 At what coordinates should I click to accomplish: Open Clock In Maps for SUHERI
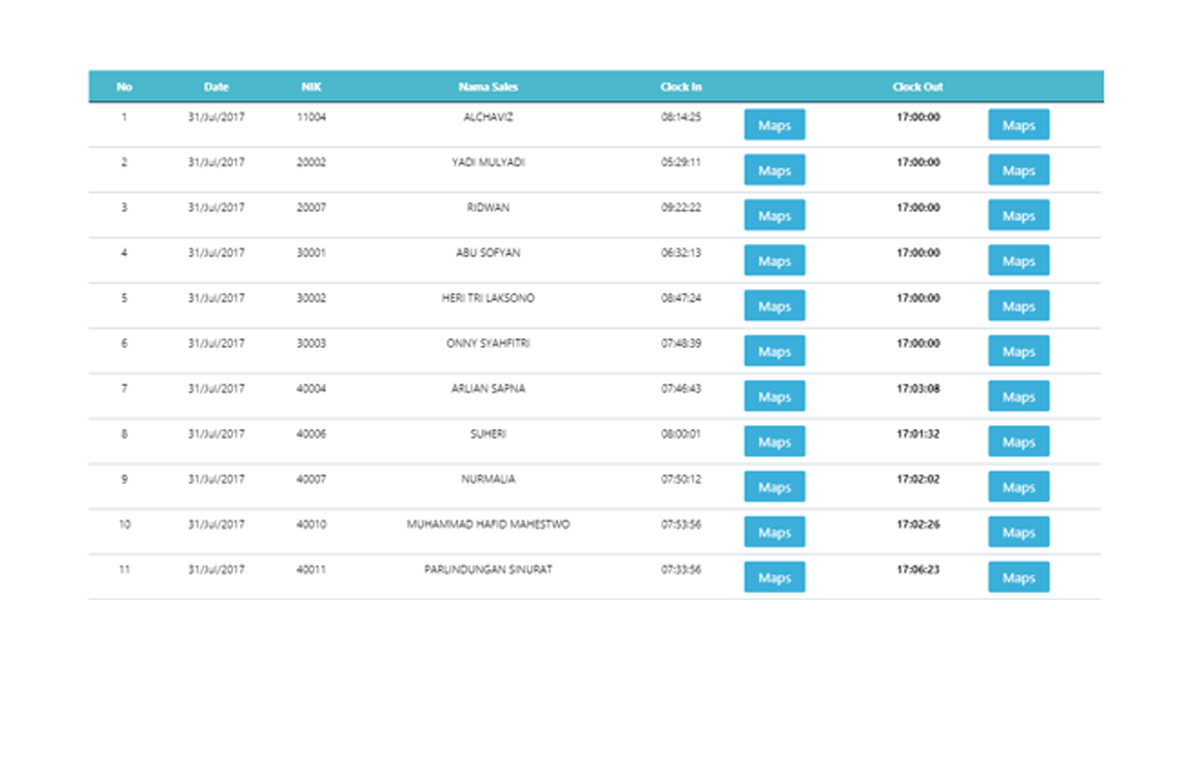click(774, 442)
